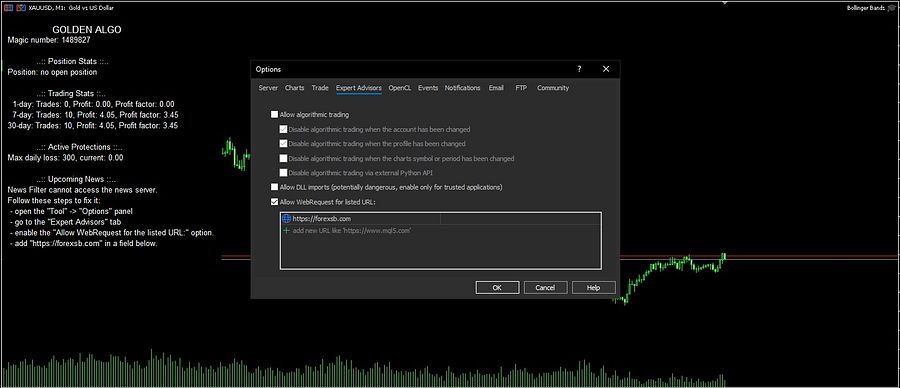
Task: Click the 1-day trading stats line
Action: pos(93,104)
